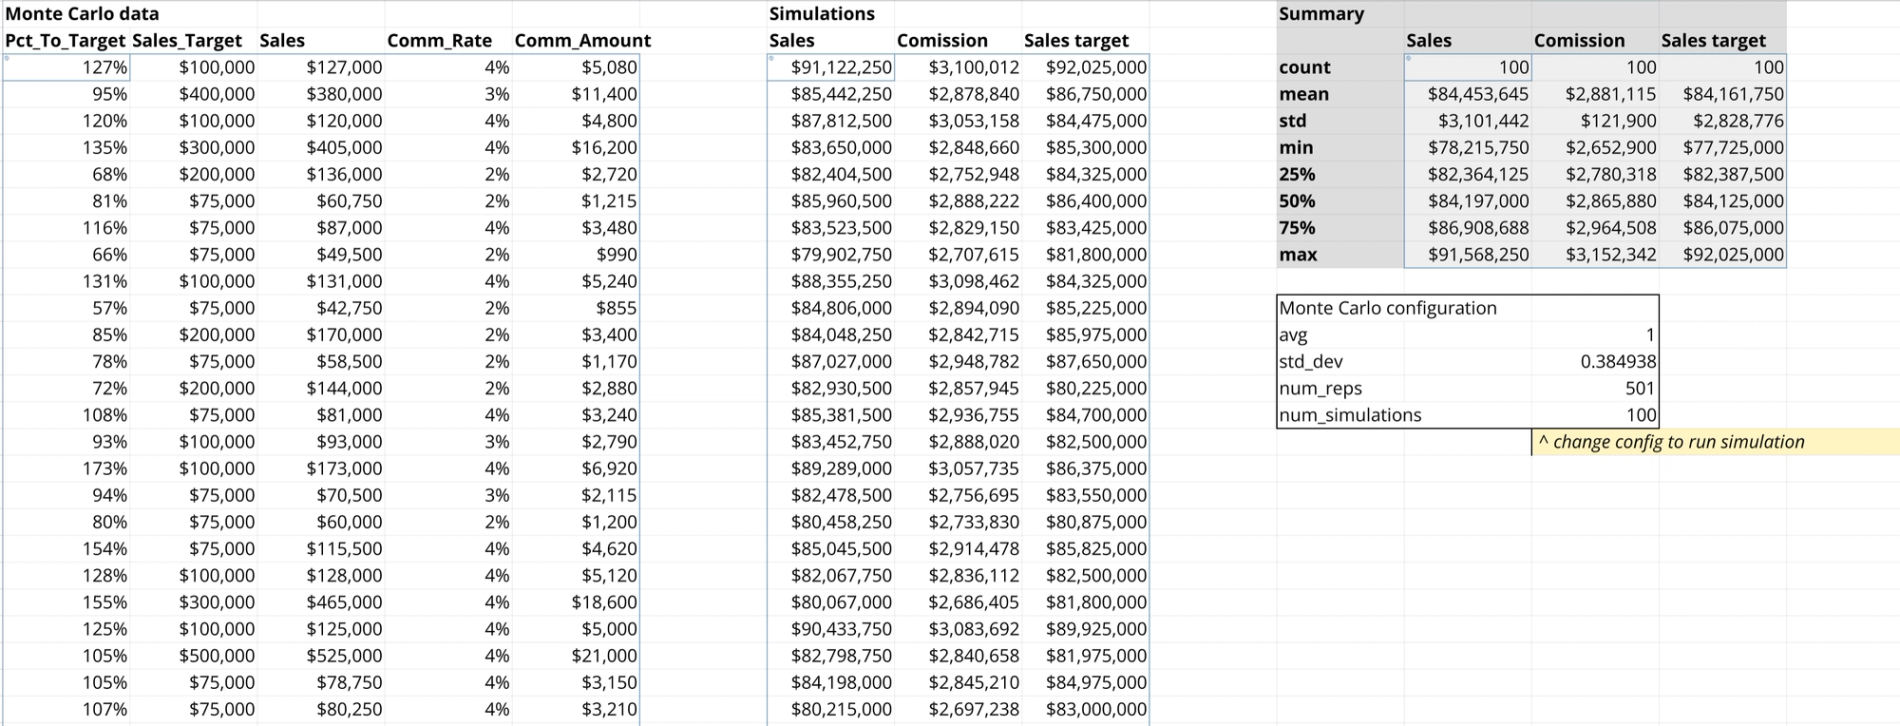Viewport: 1900px width, 726px height.
Task: Click the Pct_To_Target column header
Action: (x=66, y=40)
